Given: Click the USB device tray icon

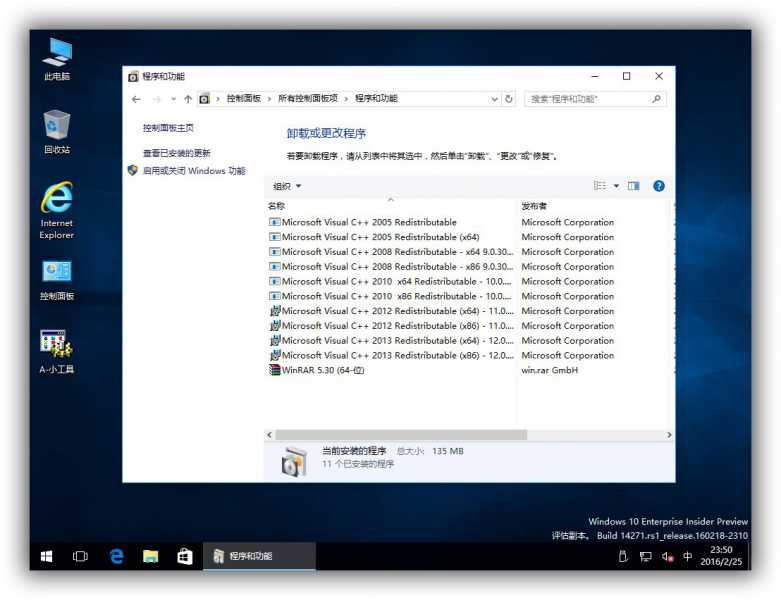Looking at the screenshot, I should tap(623, 556).
